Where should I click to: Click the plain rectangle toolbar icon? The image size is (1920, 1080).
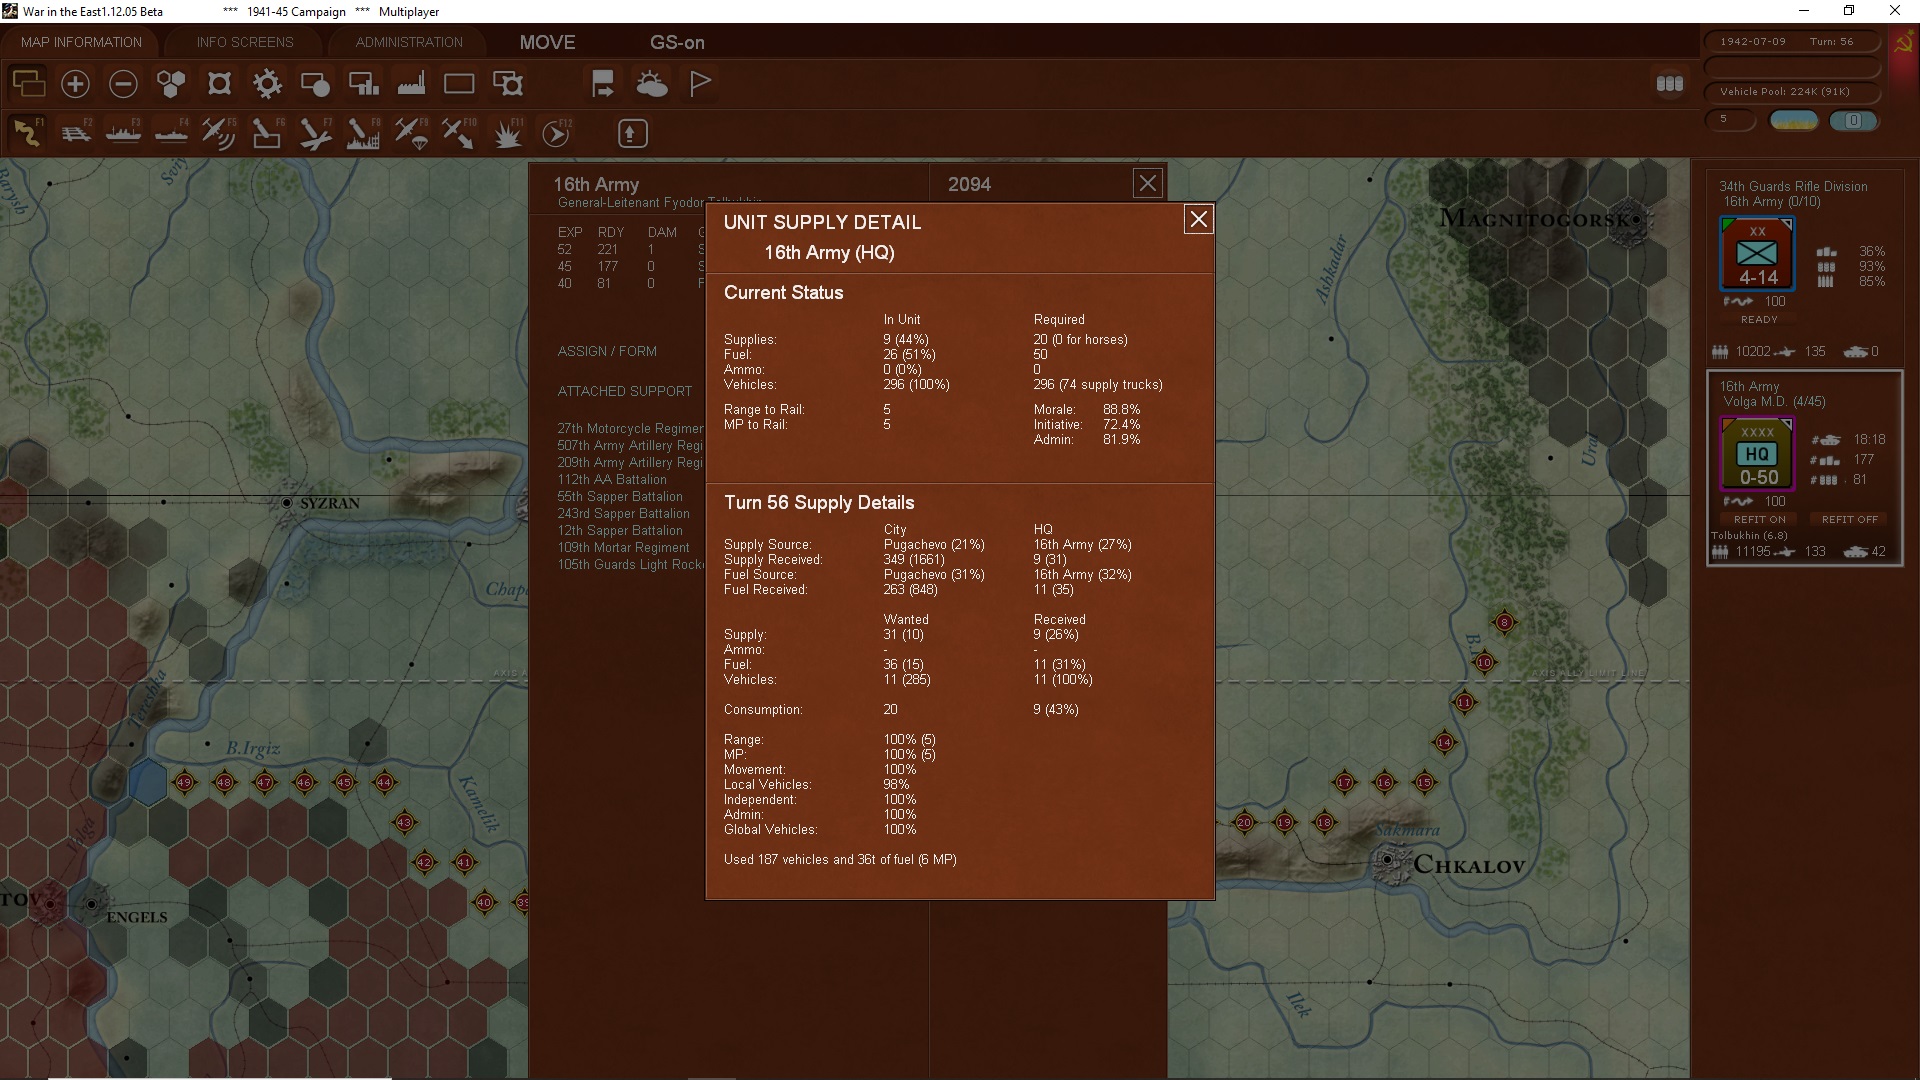click(x=459, y=84)
